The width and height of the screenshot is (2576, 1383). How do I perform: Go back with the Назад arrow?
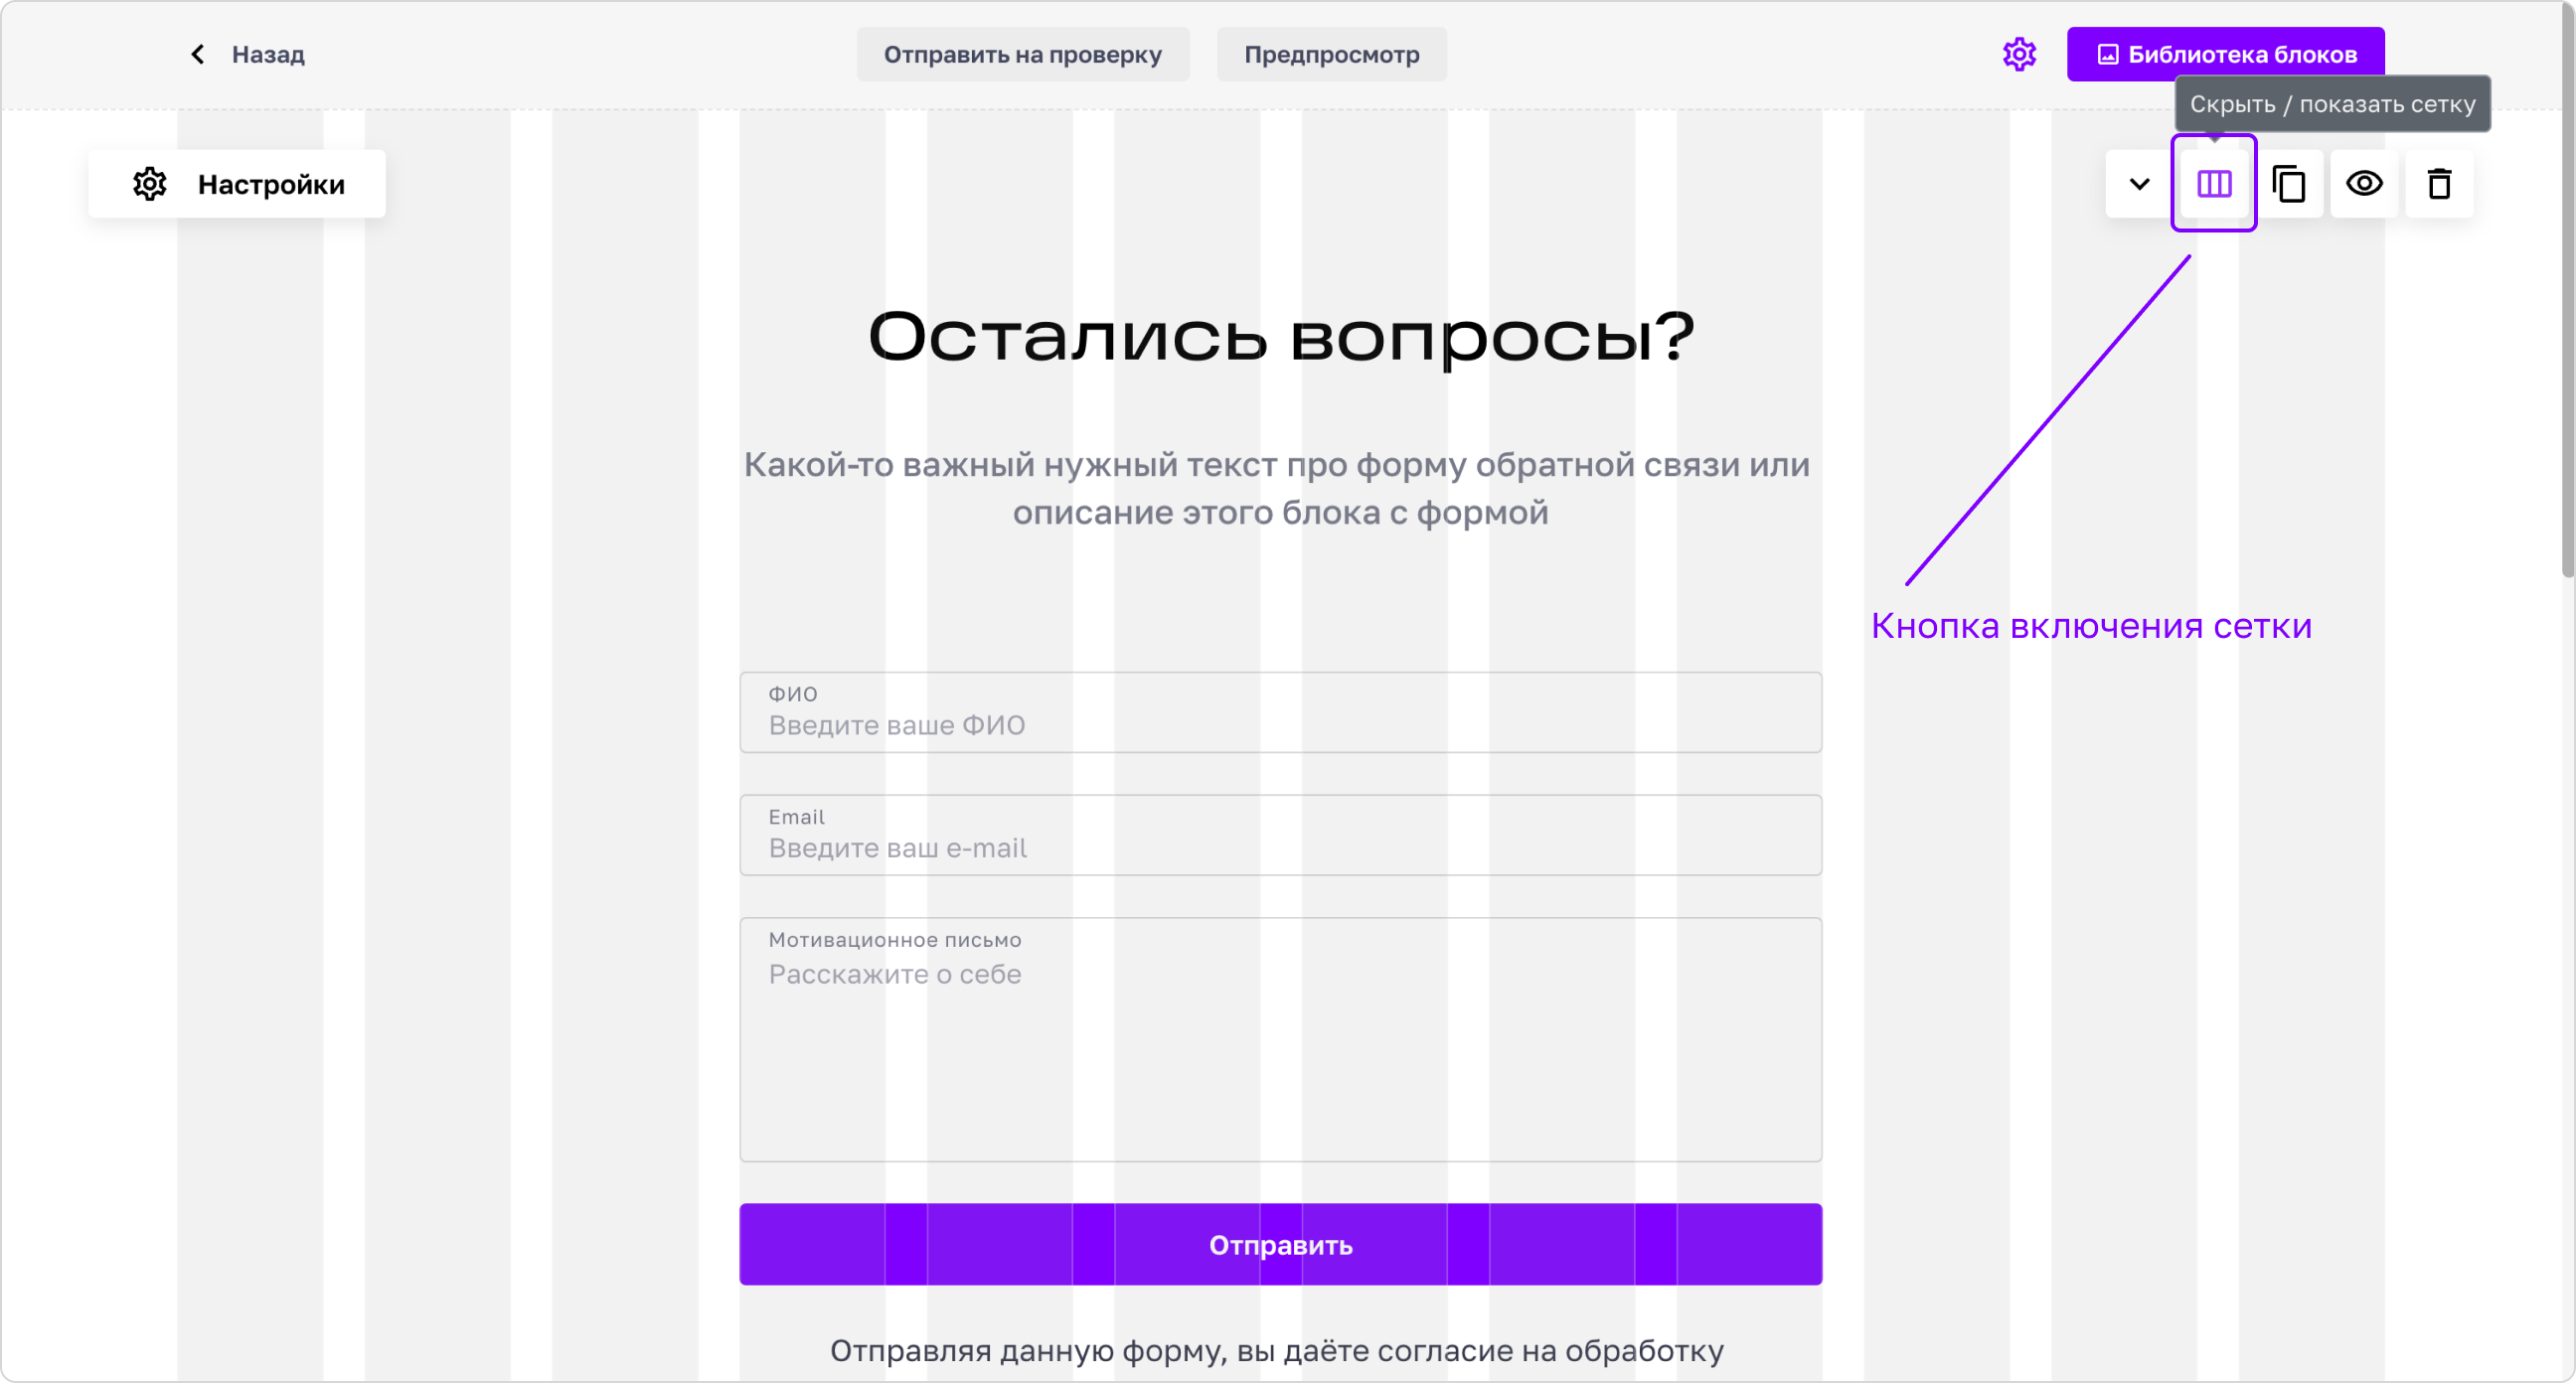pyautogui.click(x=198, y=54)
